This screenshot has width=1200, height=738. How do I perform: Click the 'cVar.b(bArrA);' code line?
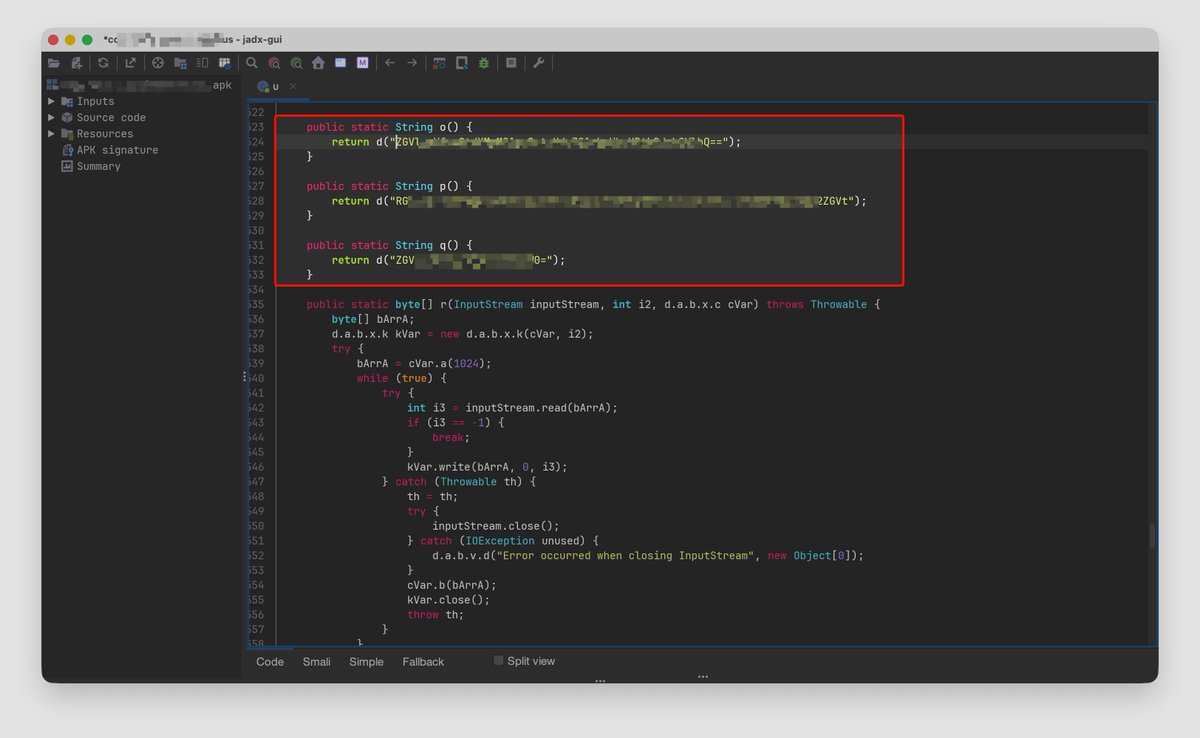click(451, 584)
